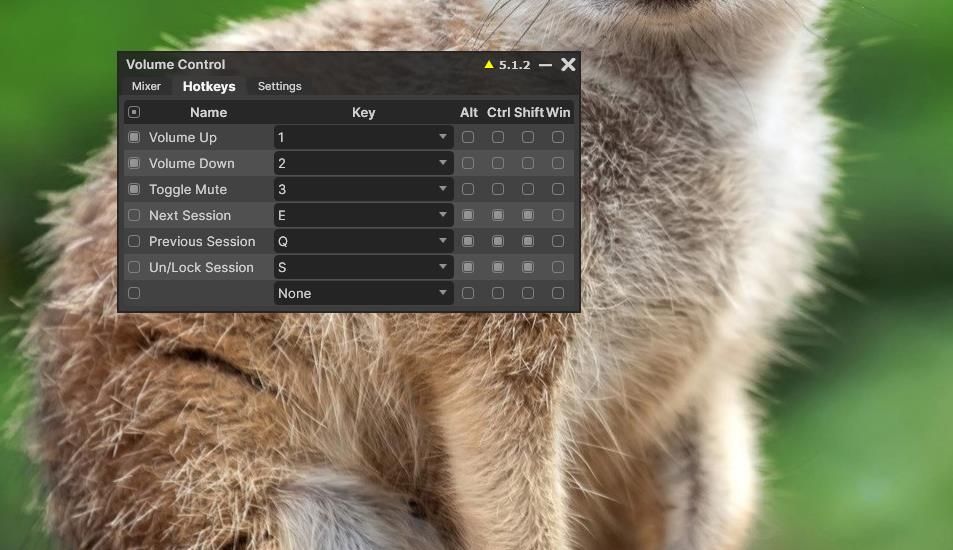
Task: Minimize the Volume Control window
Action: [x=545, y=65]
